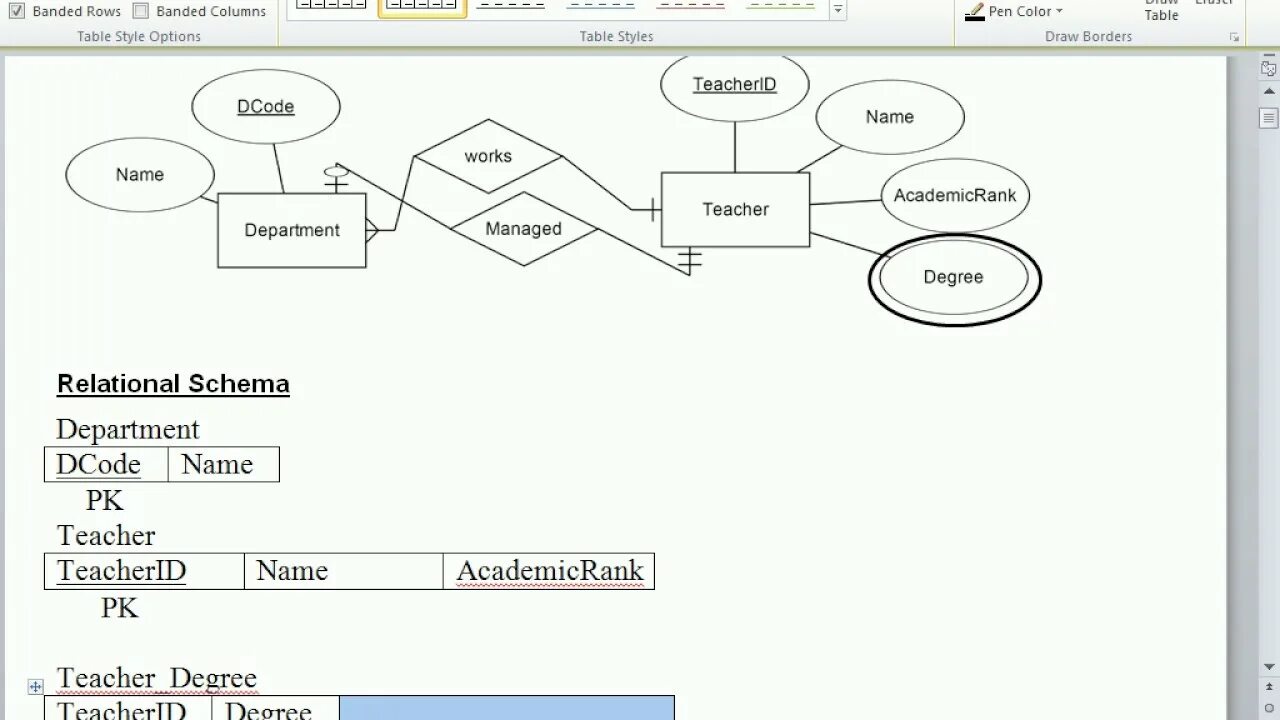Select the works relationship diamond
The width and height of the screenshot is (1280, 720).
[x=488, y=156]
